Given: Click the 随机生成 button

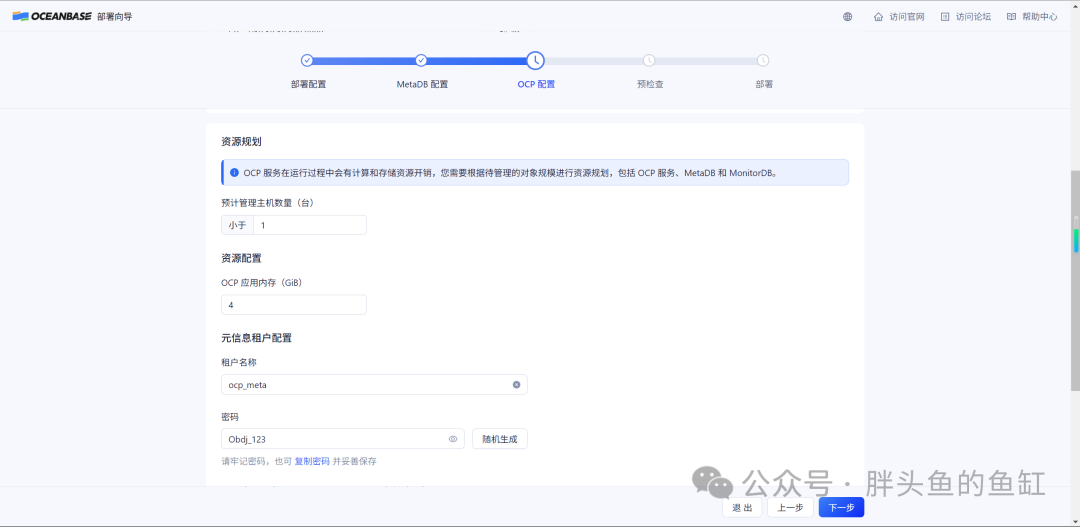Looking at the screenshot, I should 499,439.
